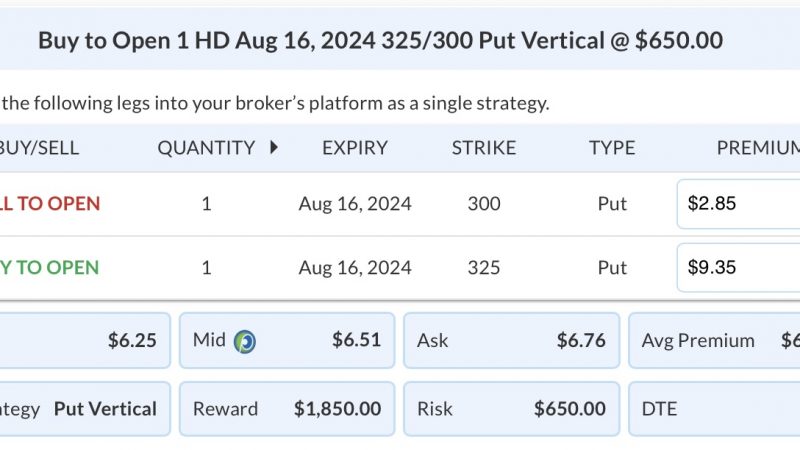Click the red SELL TO OPEN label
Viewport: 800px width, 450px height.
tap(50, 204)
